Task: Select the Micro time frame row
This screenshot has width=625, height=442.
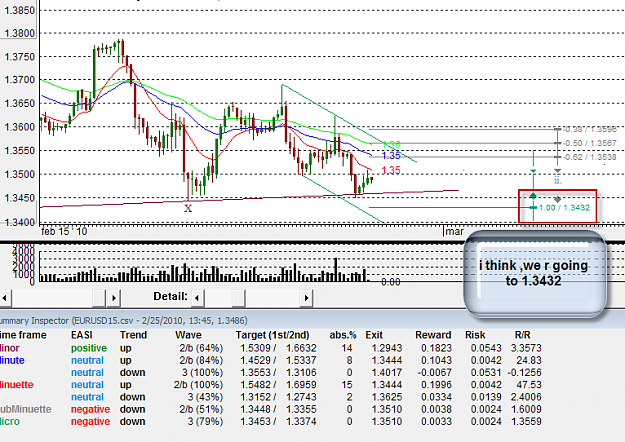Action: 271,422
